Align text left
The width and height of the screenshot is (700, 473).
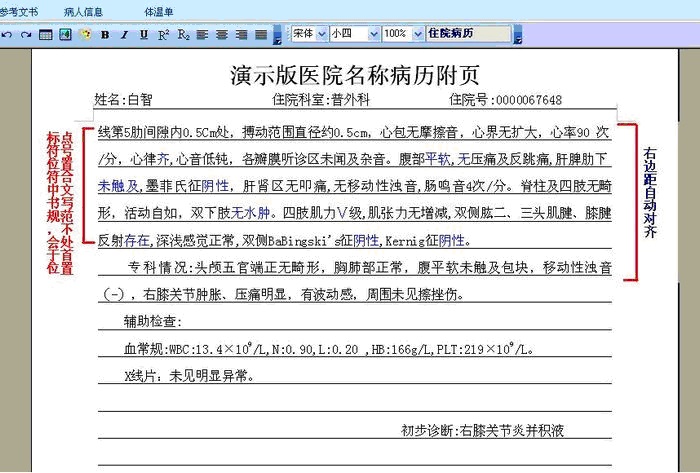pyautogui.click(x=202, y=34)
